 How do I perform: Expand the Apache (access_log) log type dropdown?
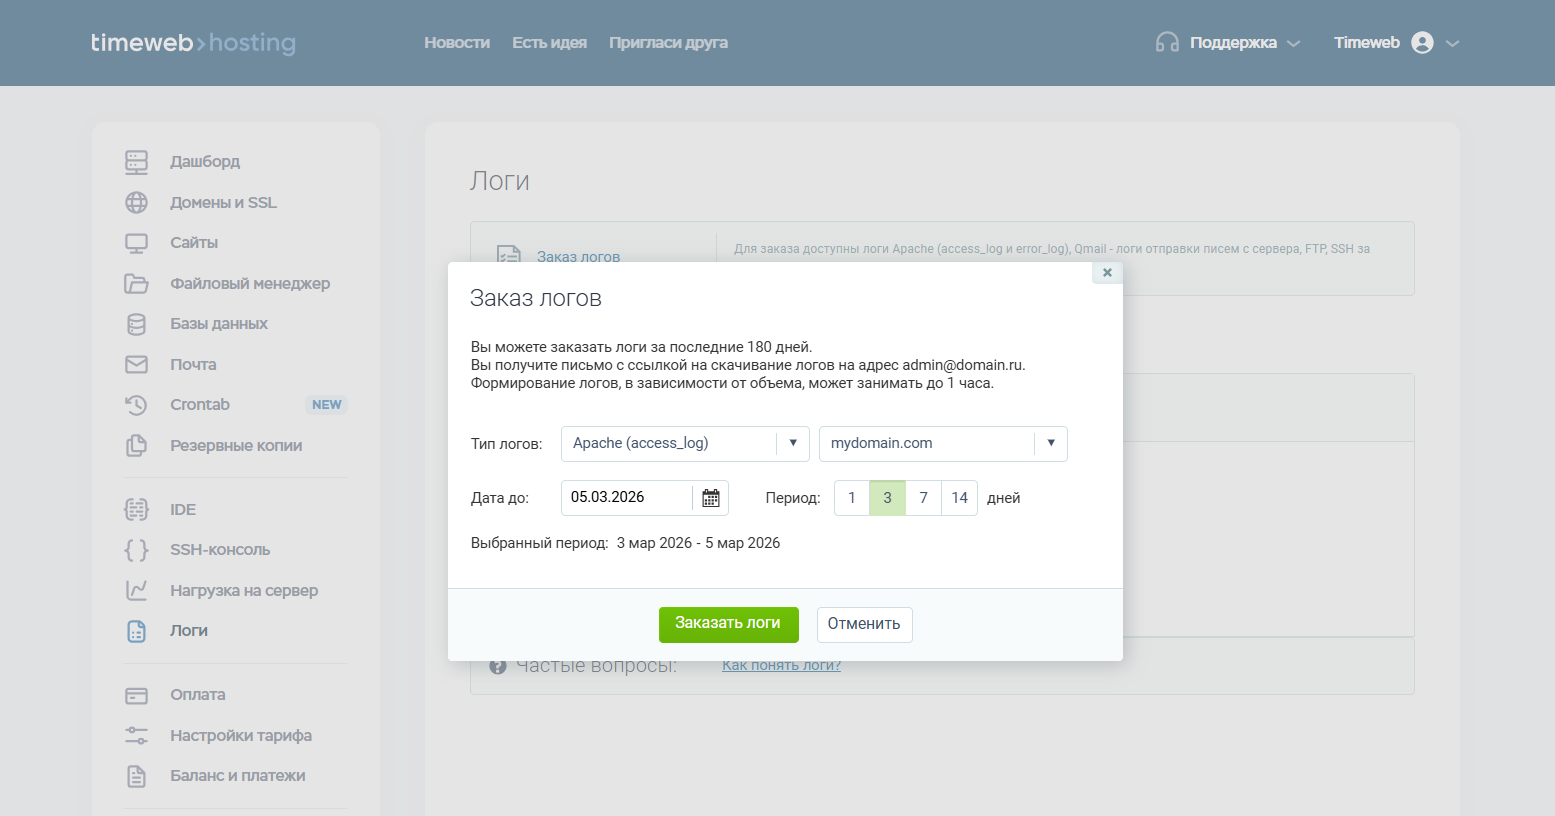pos(792,444)
